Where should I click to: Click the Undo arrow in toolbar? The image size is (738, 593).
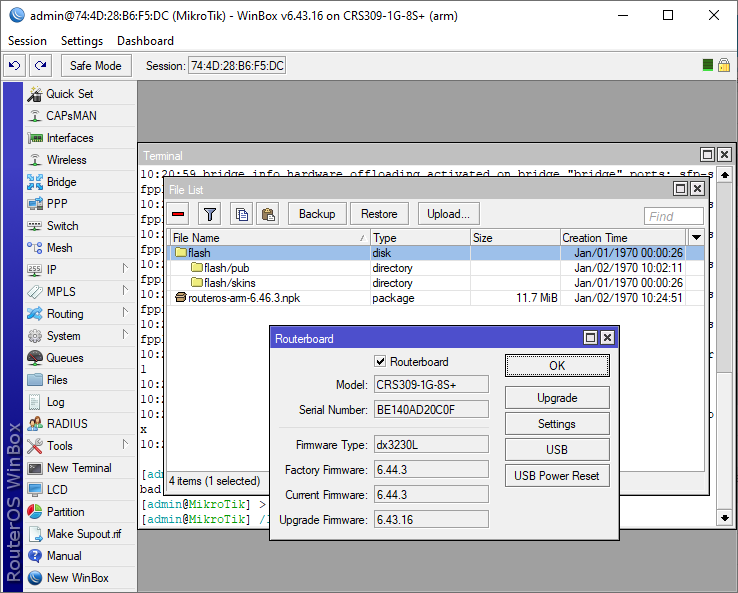(x=15, y=65)
